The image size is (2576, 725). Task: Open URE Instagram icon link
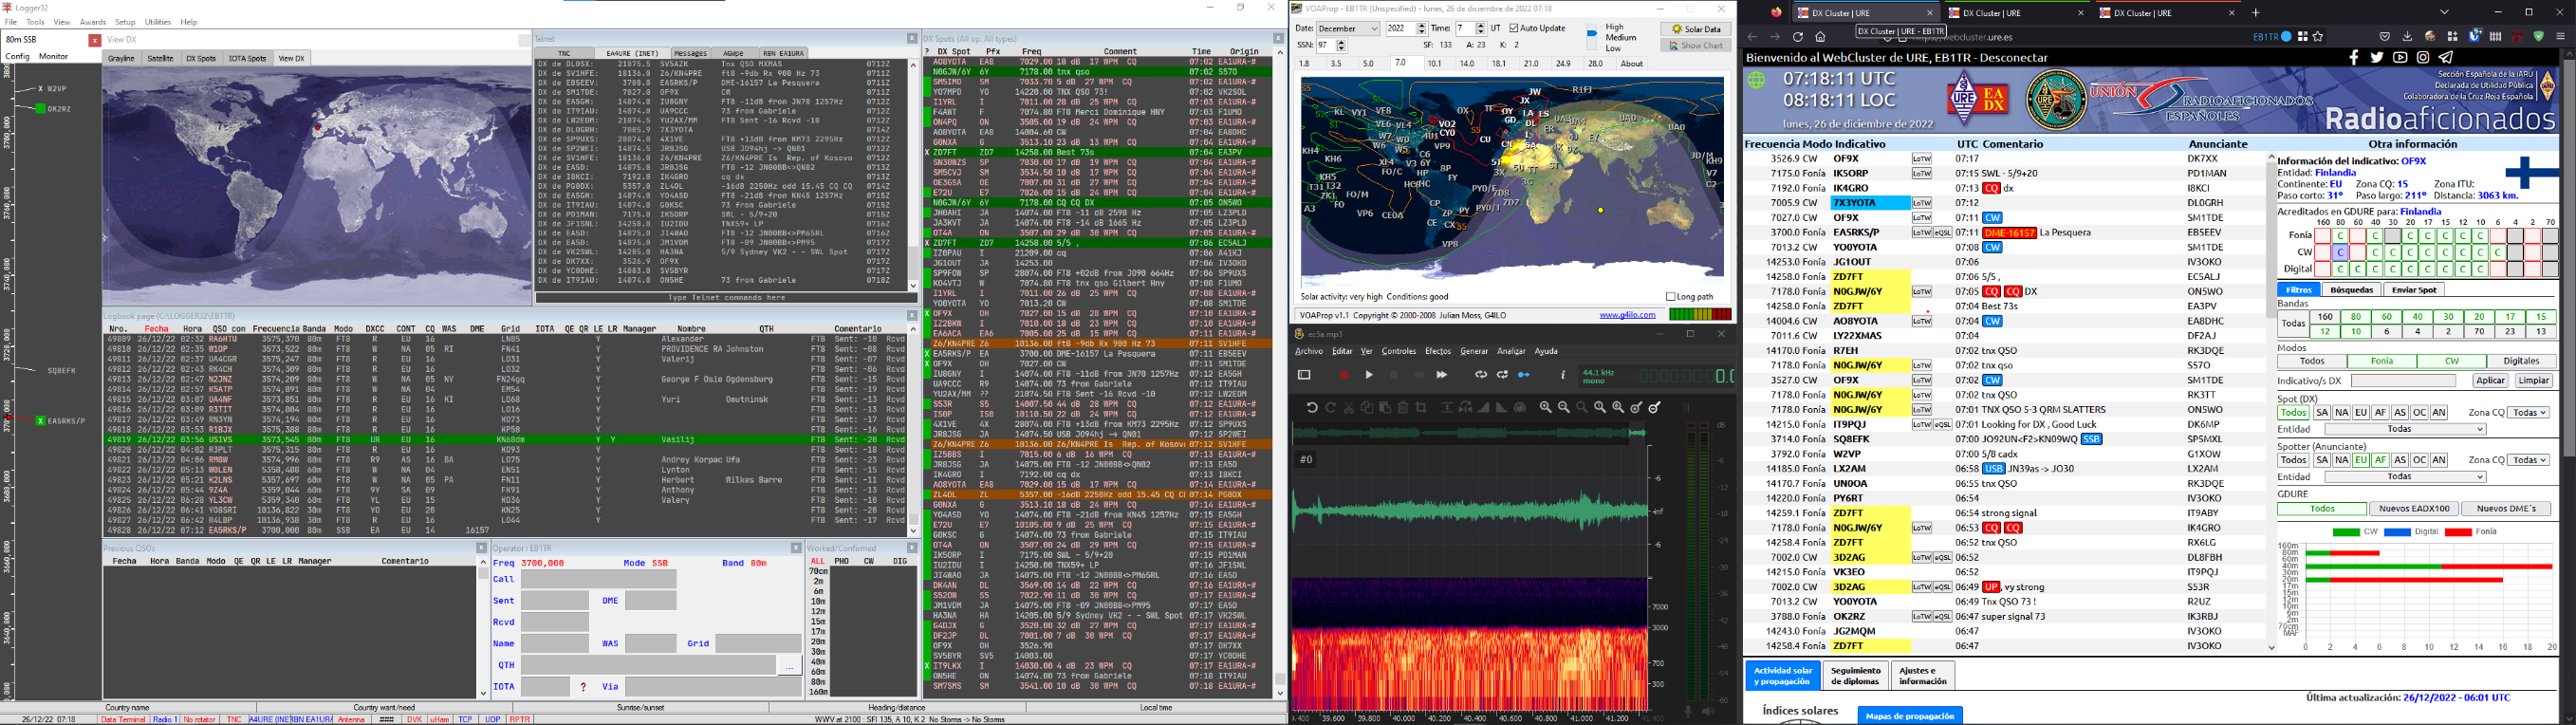(2423, 58)
